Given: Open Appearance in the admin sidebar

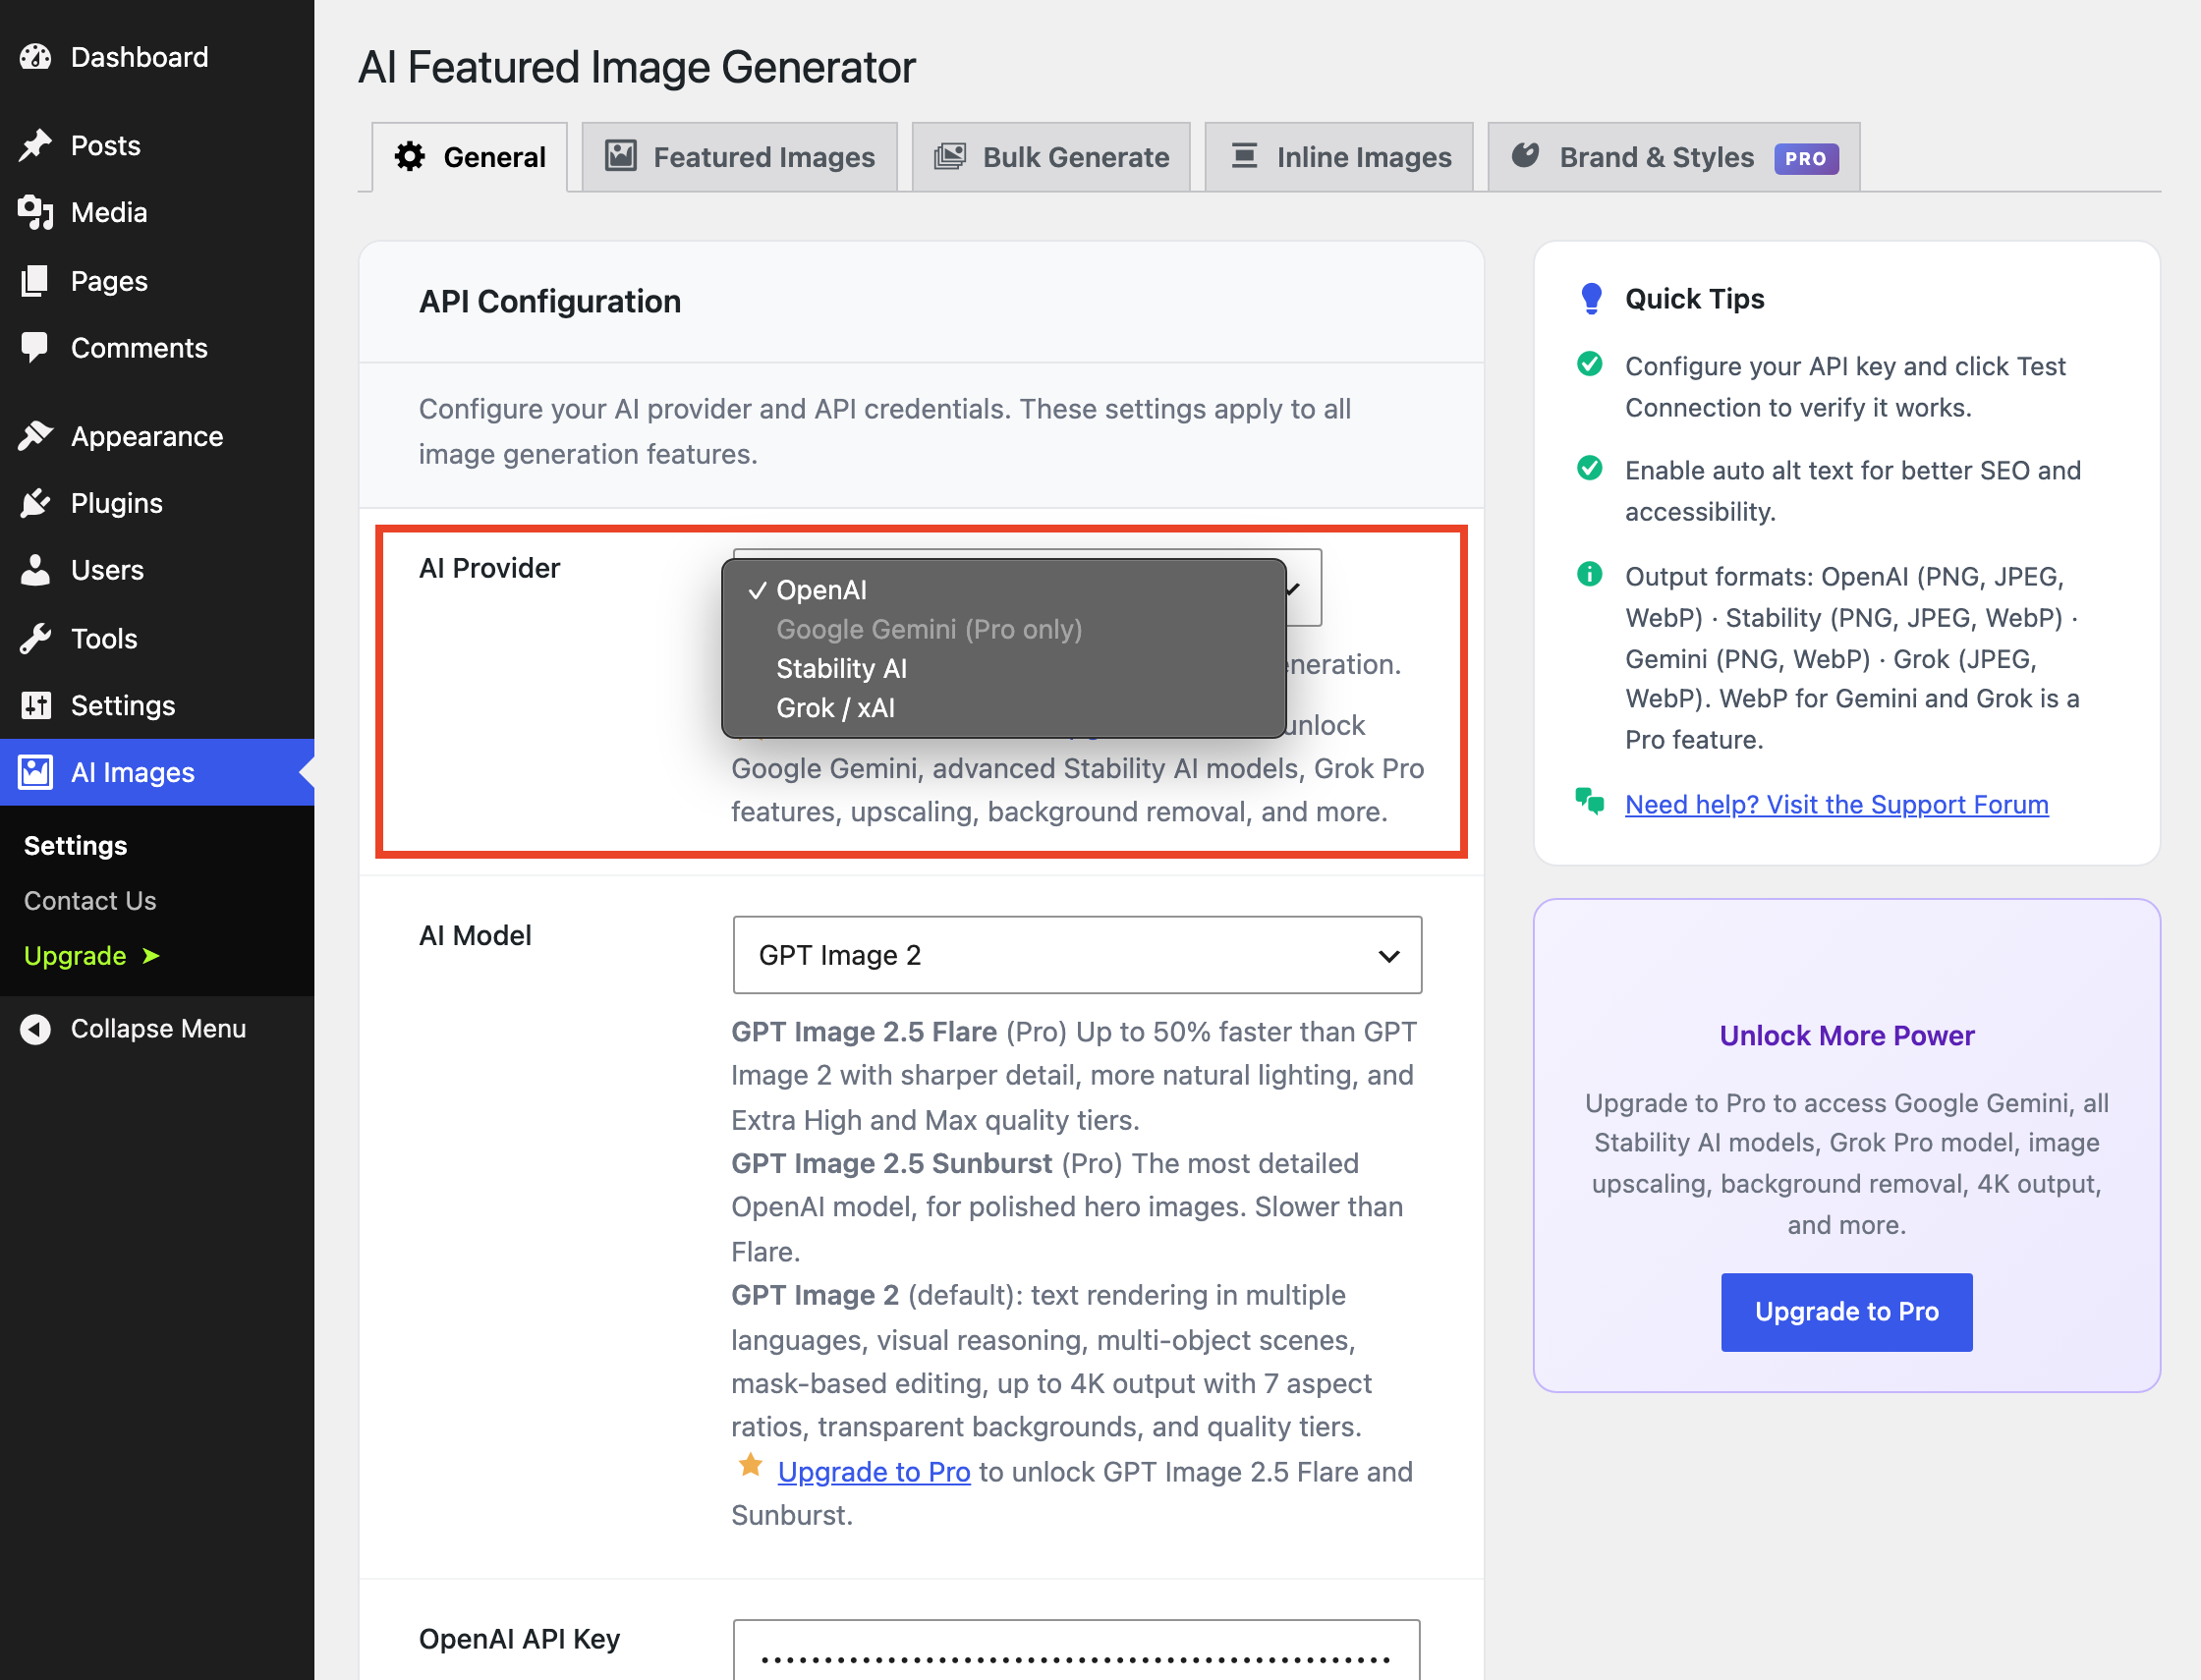Looking at the screenshot, I should pos(157,436).
